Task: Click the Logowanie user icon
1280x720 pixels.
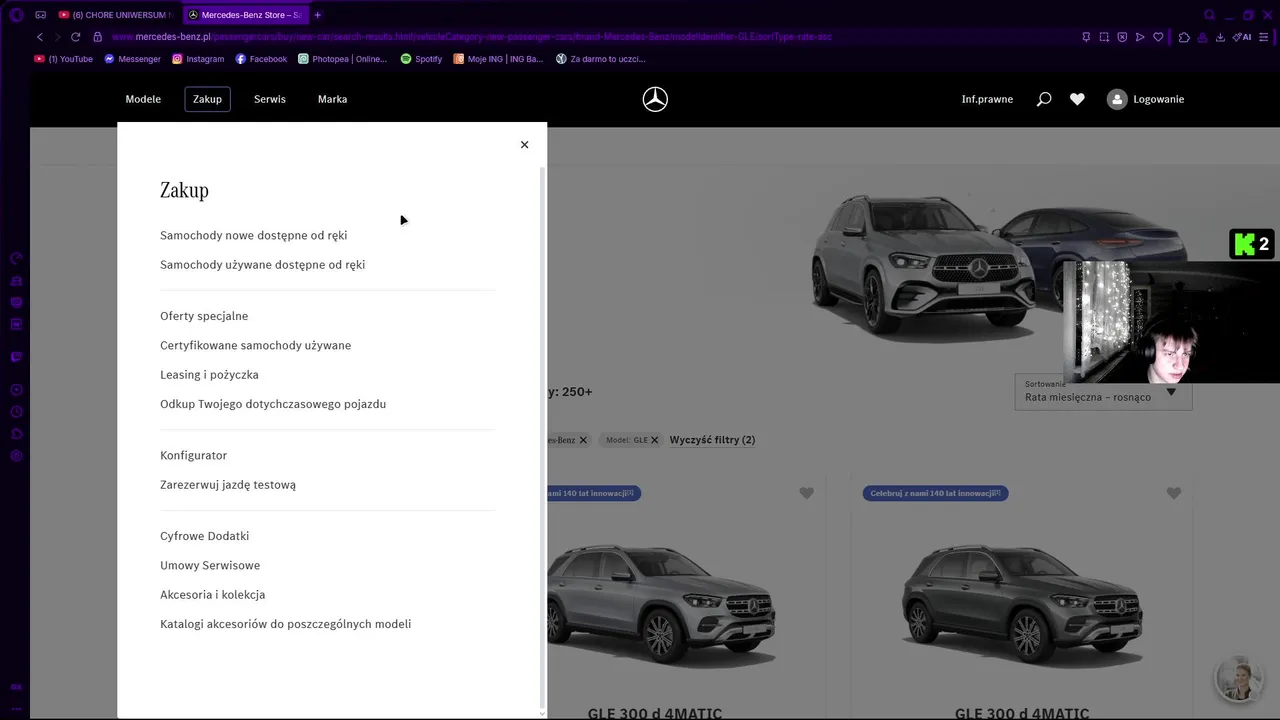Action: pyautogui.click(x=1117, y=99)
